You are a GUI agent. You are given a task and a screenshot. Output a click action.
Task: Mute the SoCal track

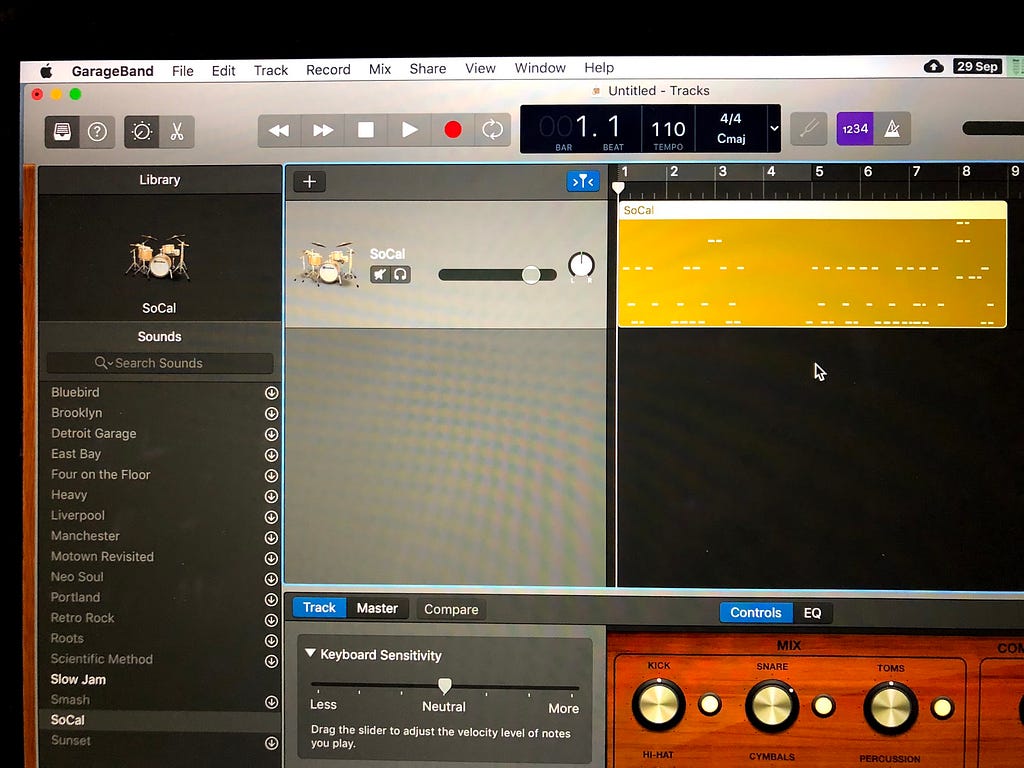(x=380, y=274)
